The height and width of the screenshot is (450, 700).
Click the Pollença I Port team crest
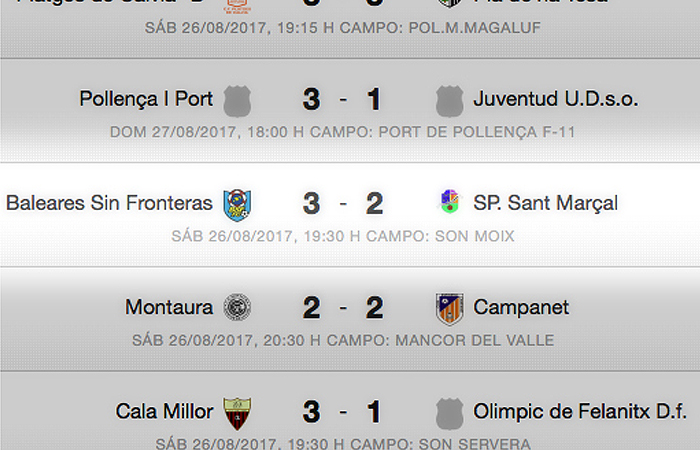click(237, 100)
